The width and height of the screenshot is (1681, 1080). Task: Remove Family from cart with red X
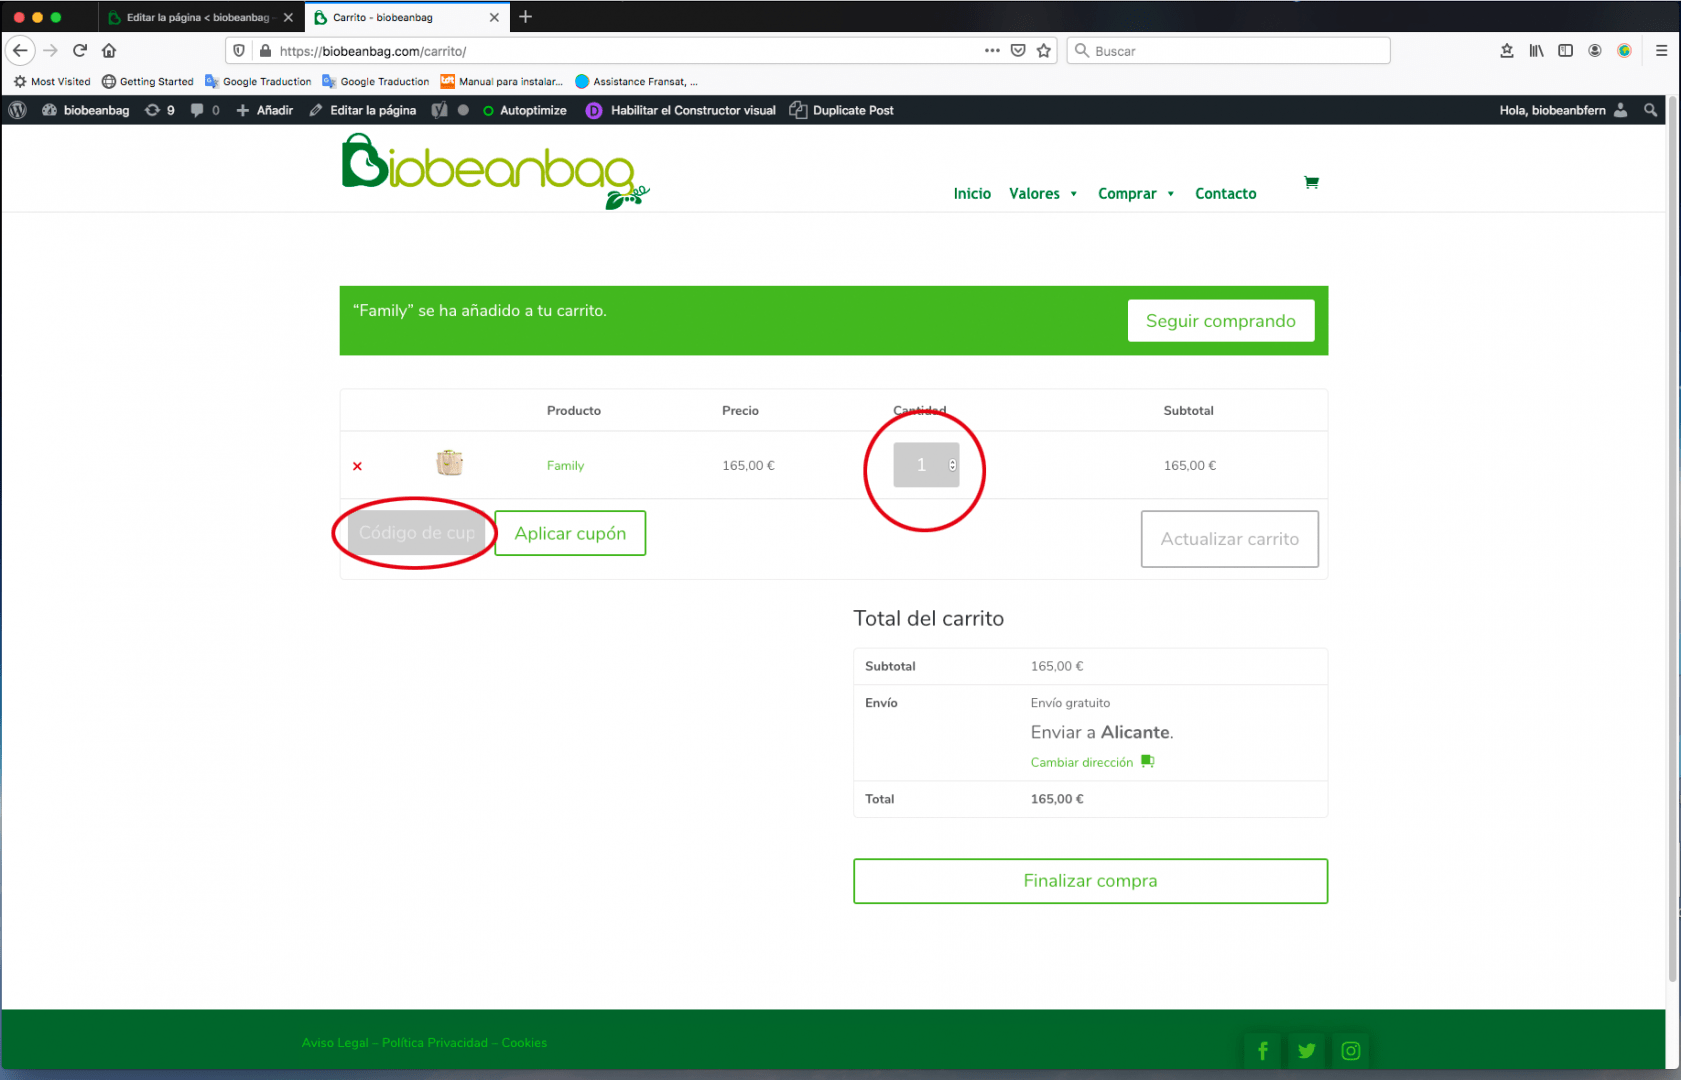pyautogui.click(x=357, y=466)
